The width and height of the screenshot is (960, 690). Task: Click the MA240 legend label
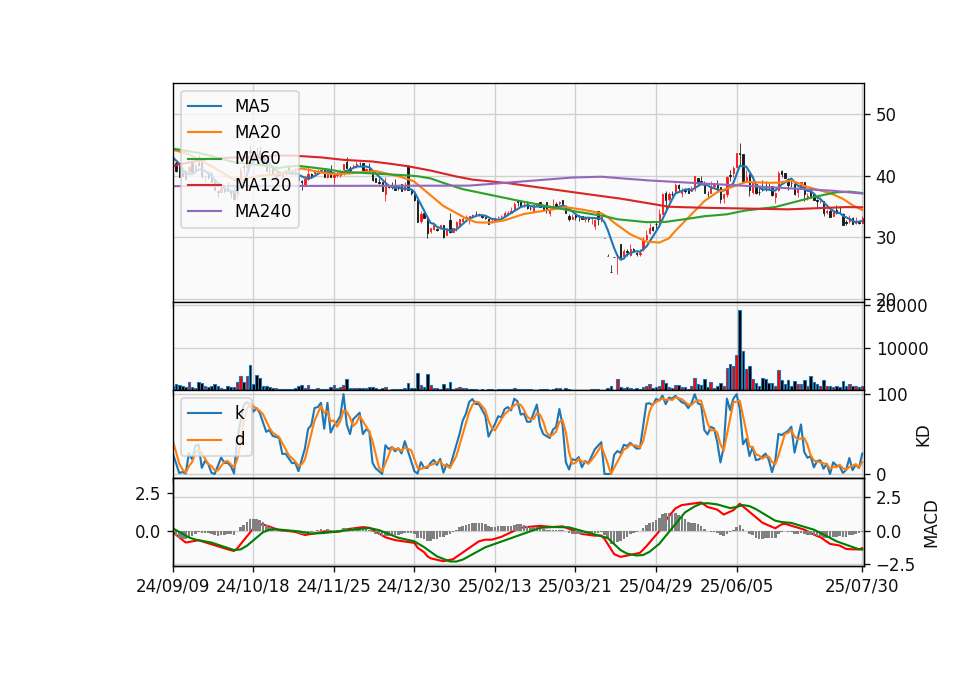pyautogui.click(x=263, y=211)
